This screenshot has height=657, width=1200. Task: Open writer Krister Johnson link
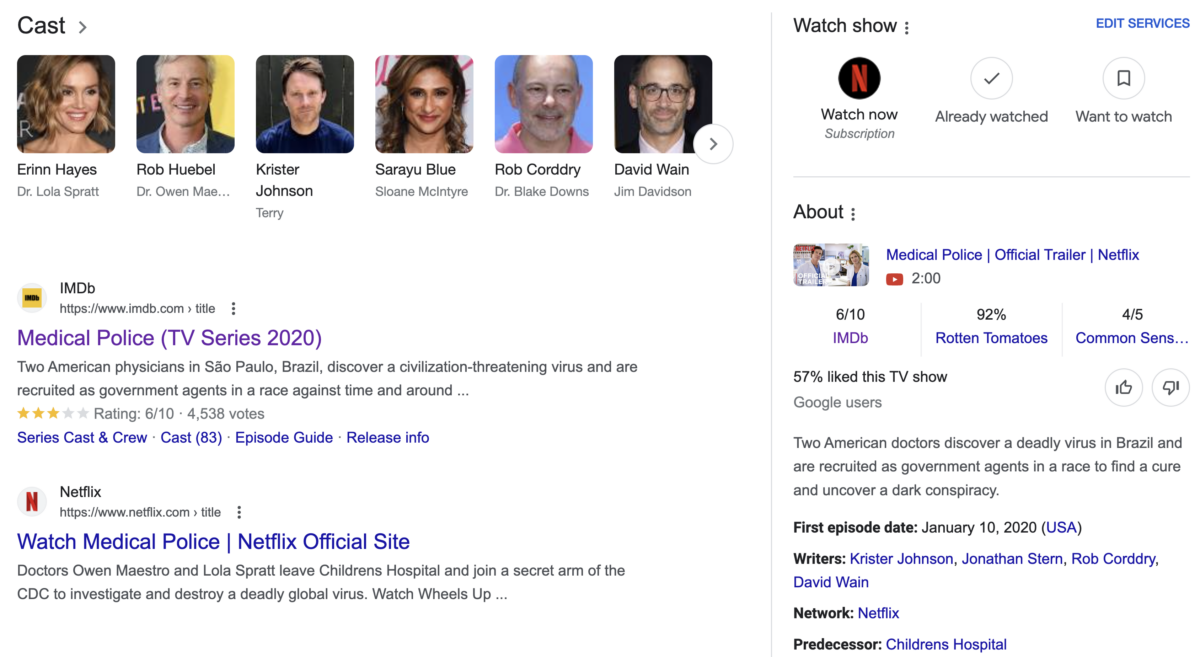coord(901,559)
